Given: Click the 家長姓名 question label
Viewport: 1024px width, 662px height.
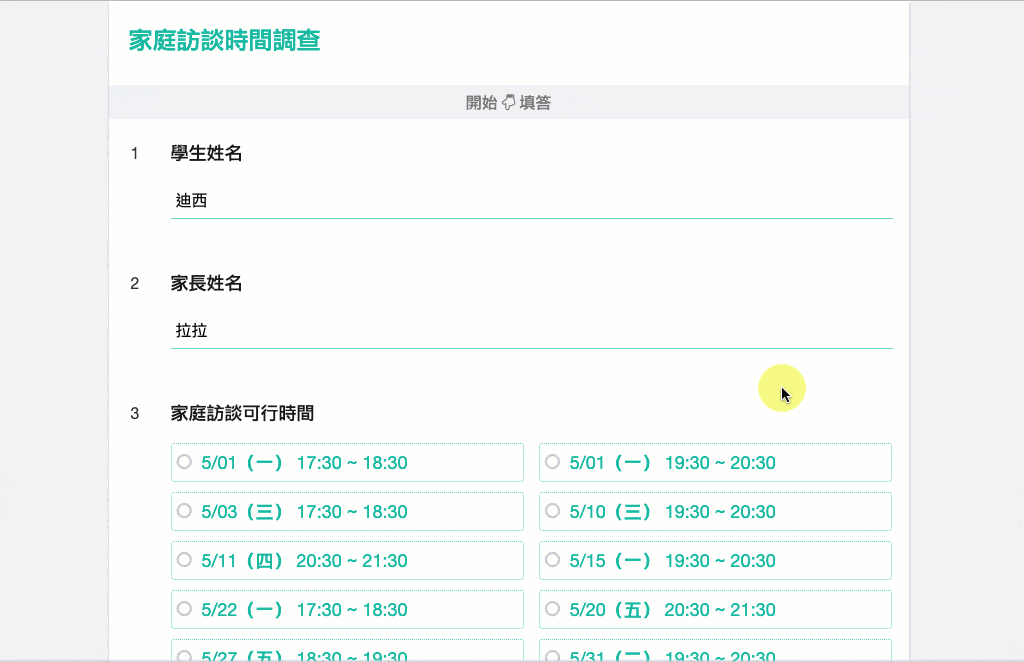Looking at the screenshot, I should pos(206,283).
